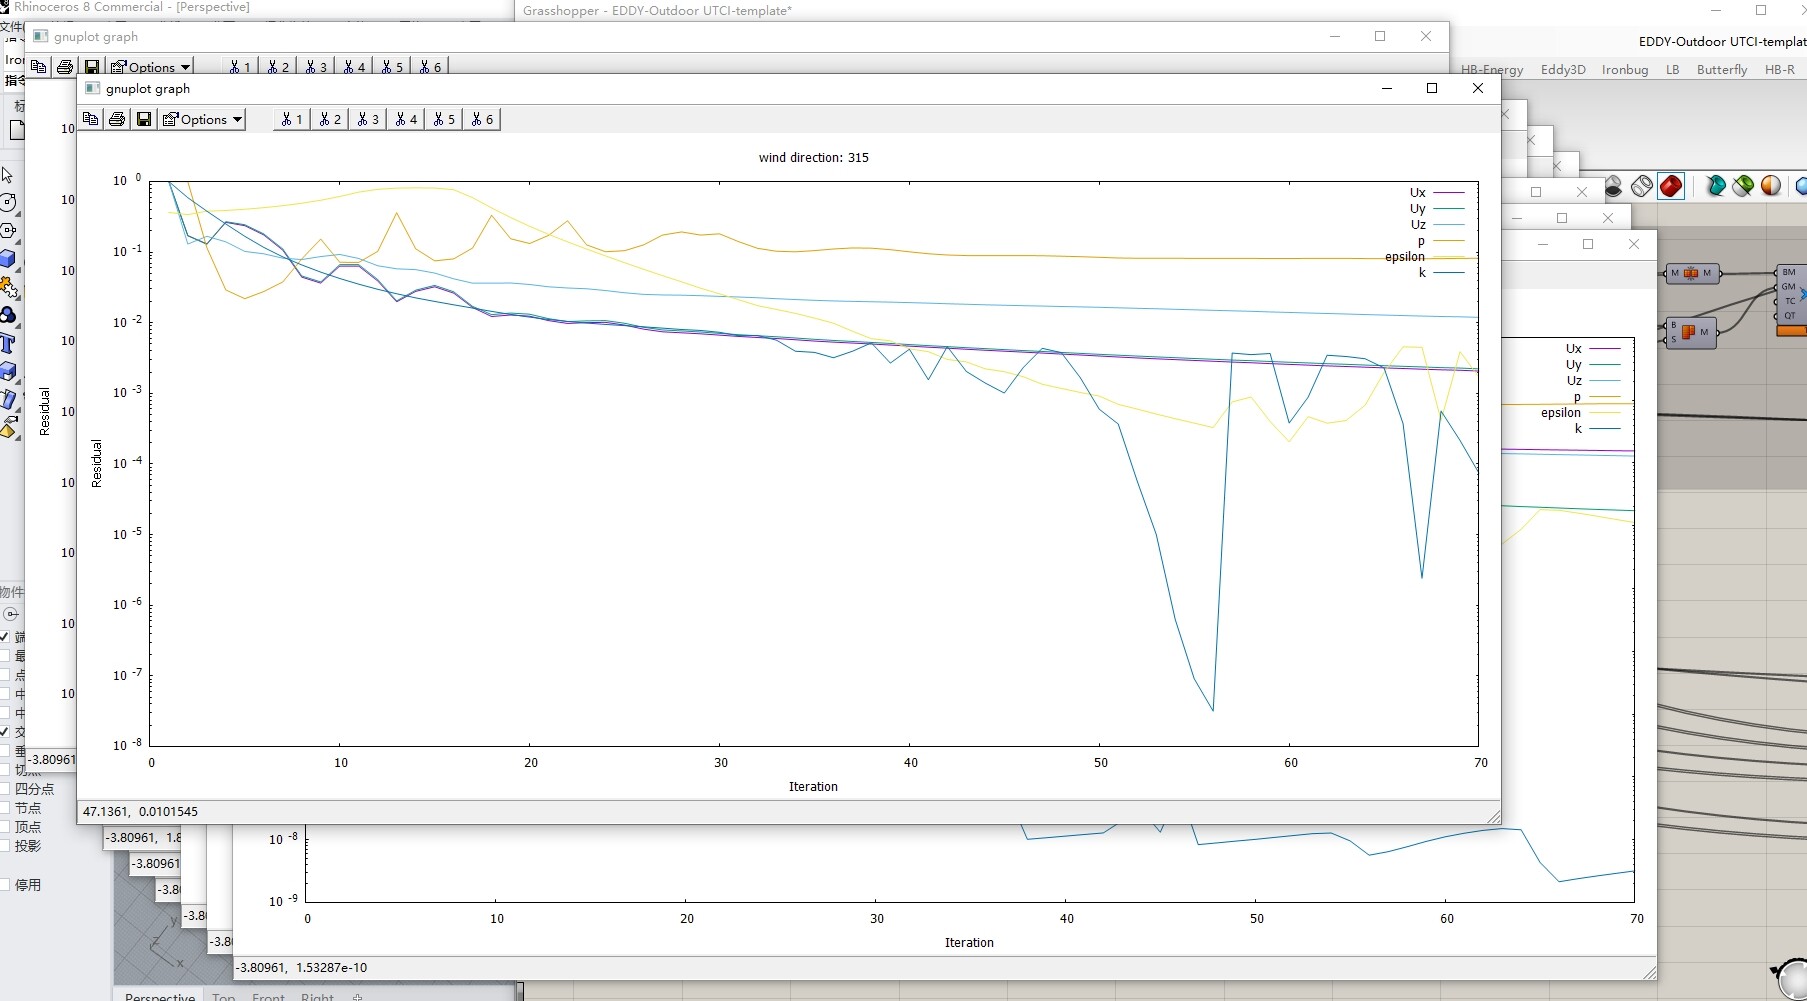Open the Options dropdown in front gnuplot window

coord(203,119)
